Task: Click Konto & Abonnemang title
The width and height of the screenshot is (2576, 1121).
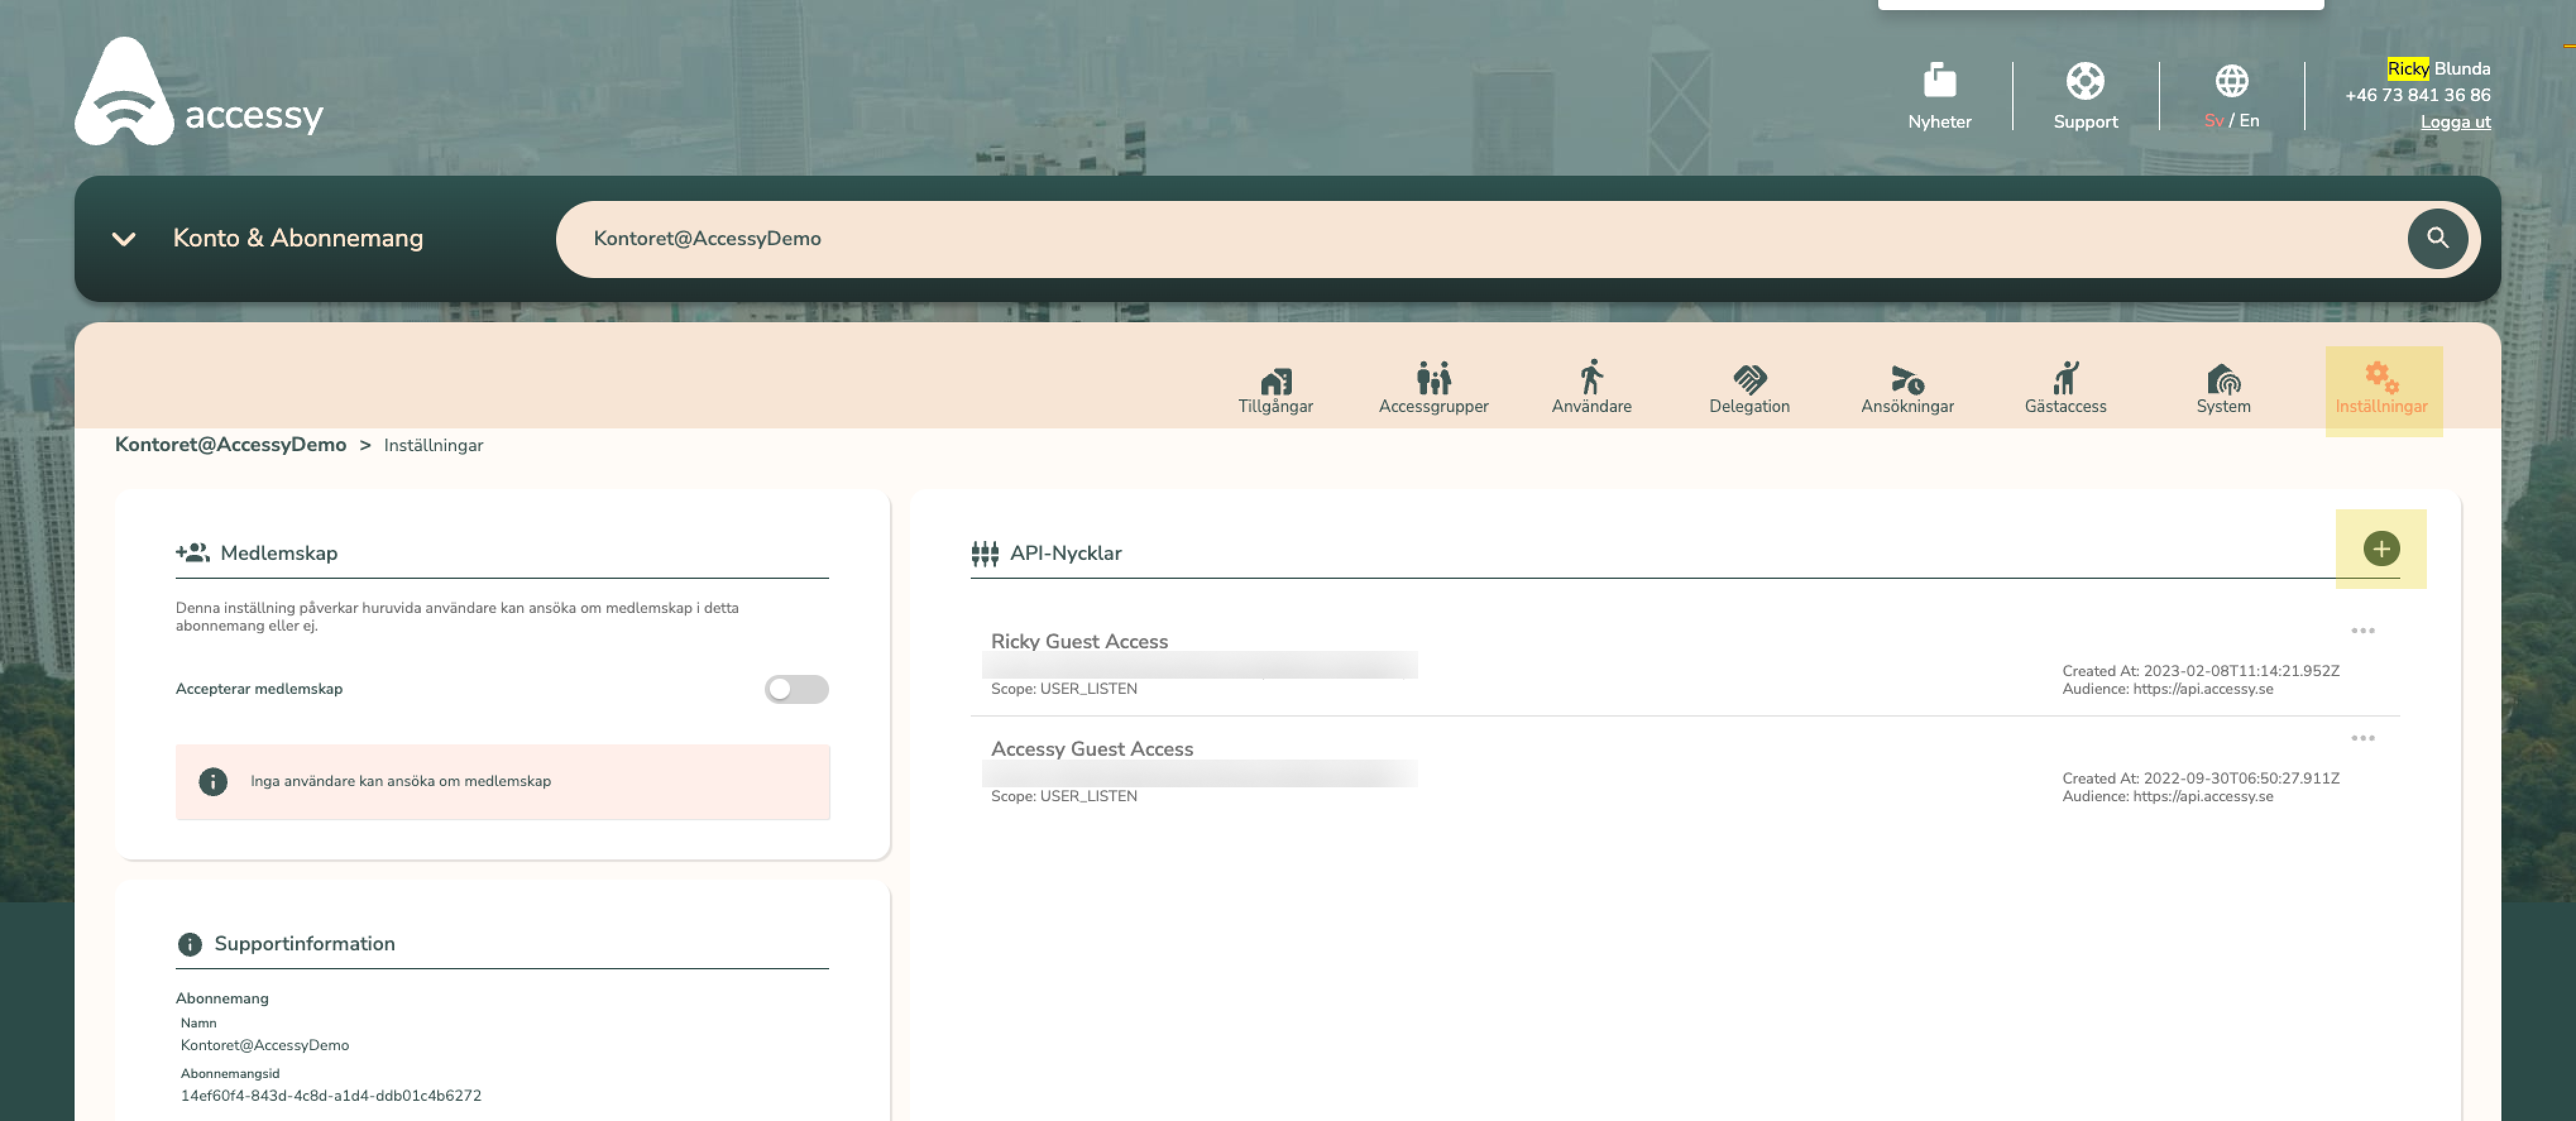Action: tap(297, 238)
